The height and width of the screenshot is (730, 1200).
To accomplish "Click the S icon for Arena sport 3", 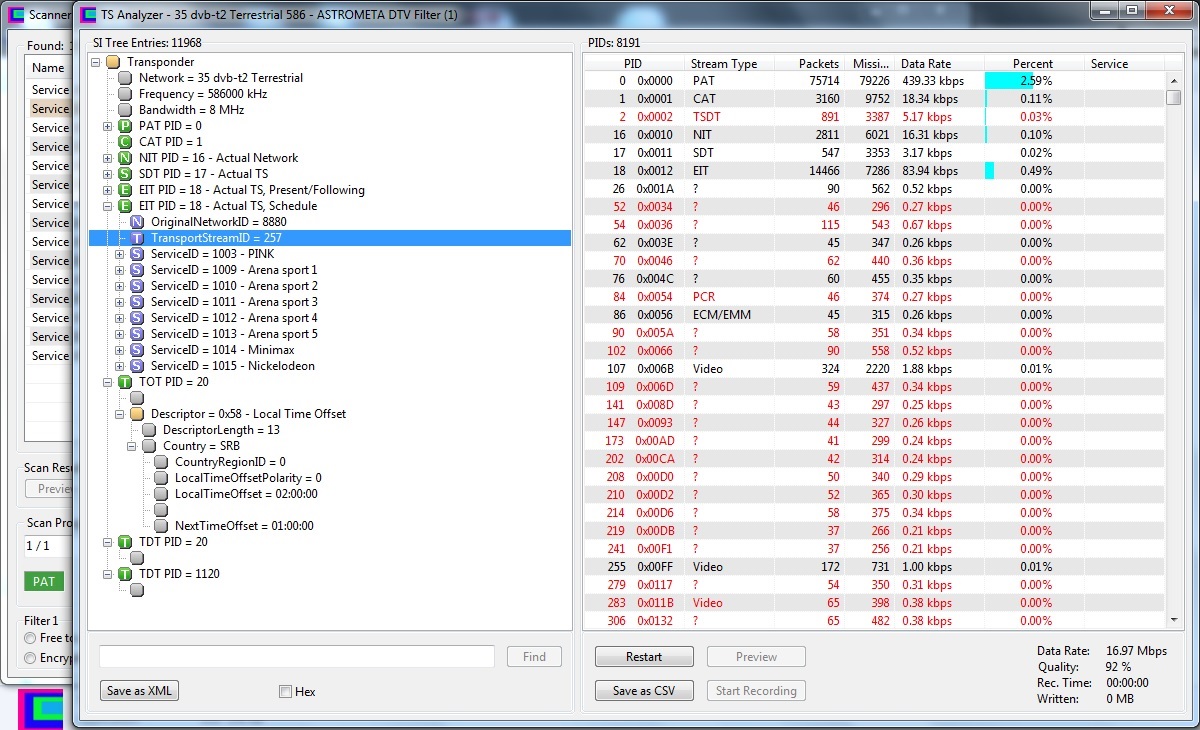I will 137,302.
